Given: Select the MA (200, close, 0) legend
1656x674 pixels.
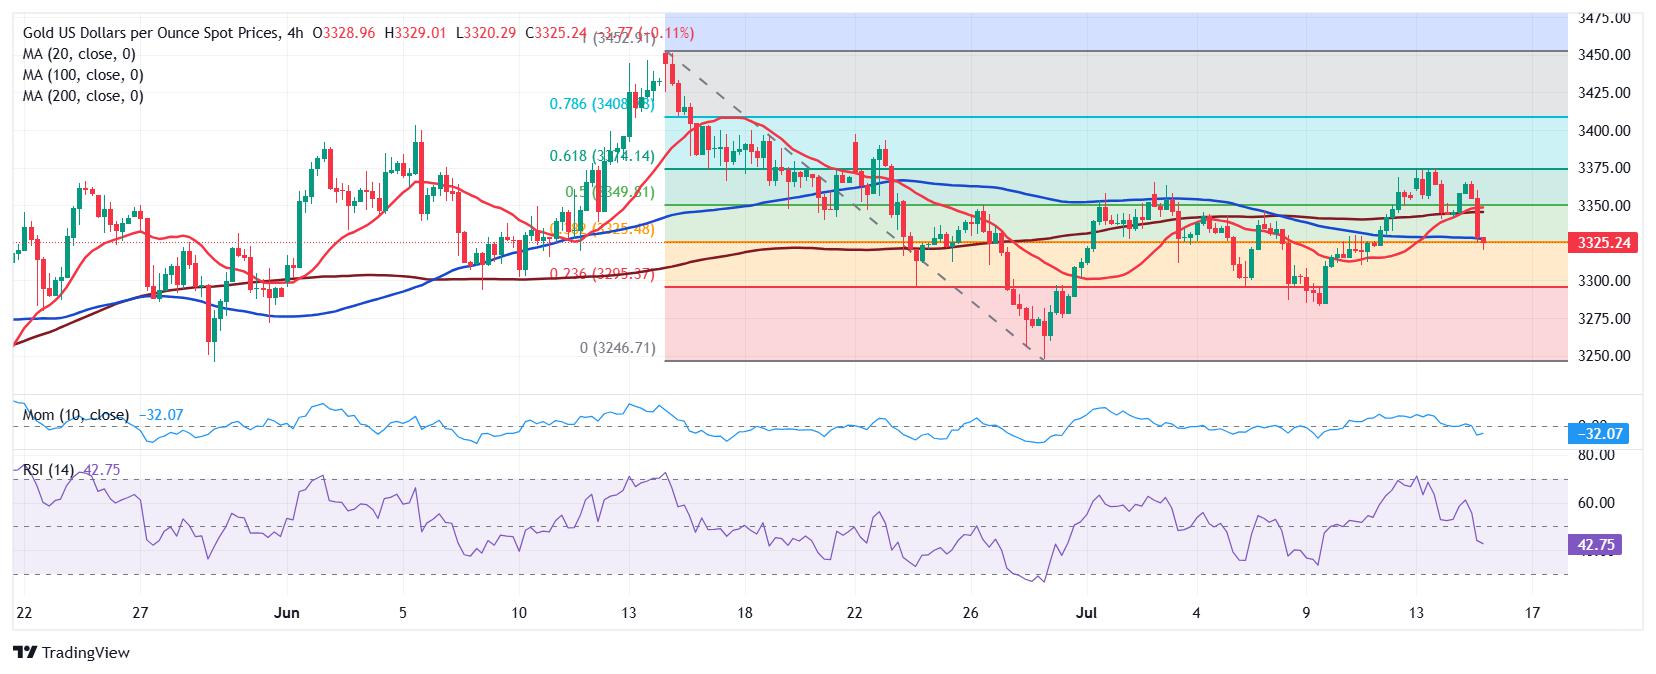Looking at the screenshot, I should 83,96.
